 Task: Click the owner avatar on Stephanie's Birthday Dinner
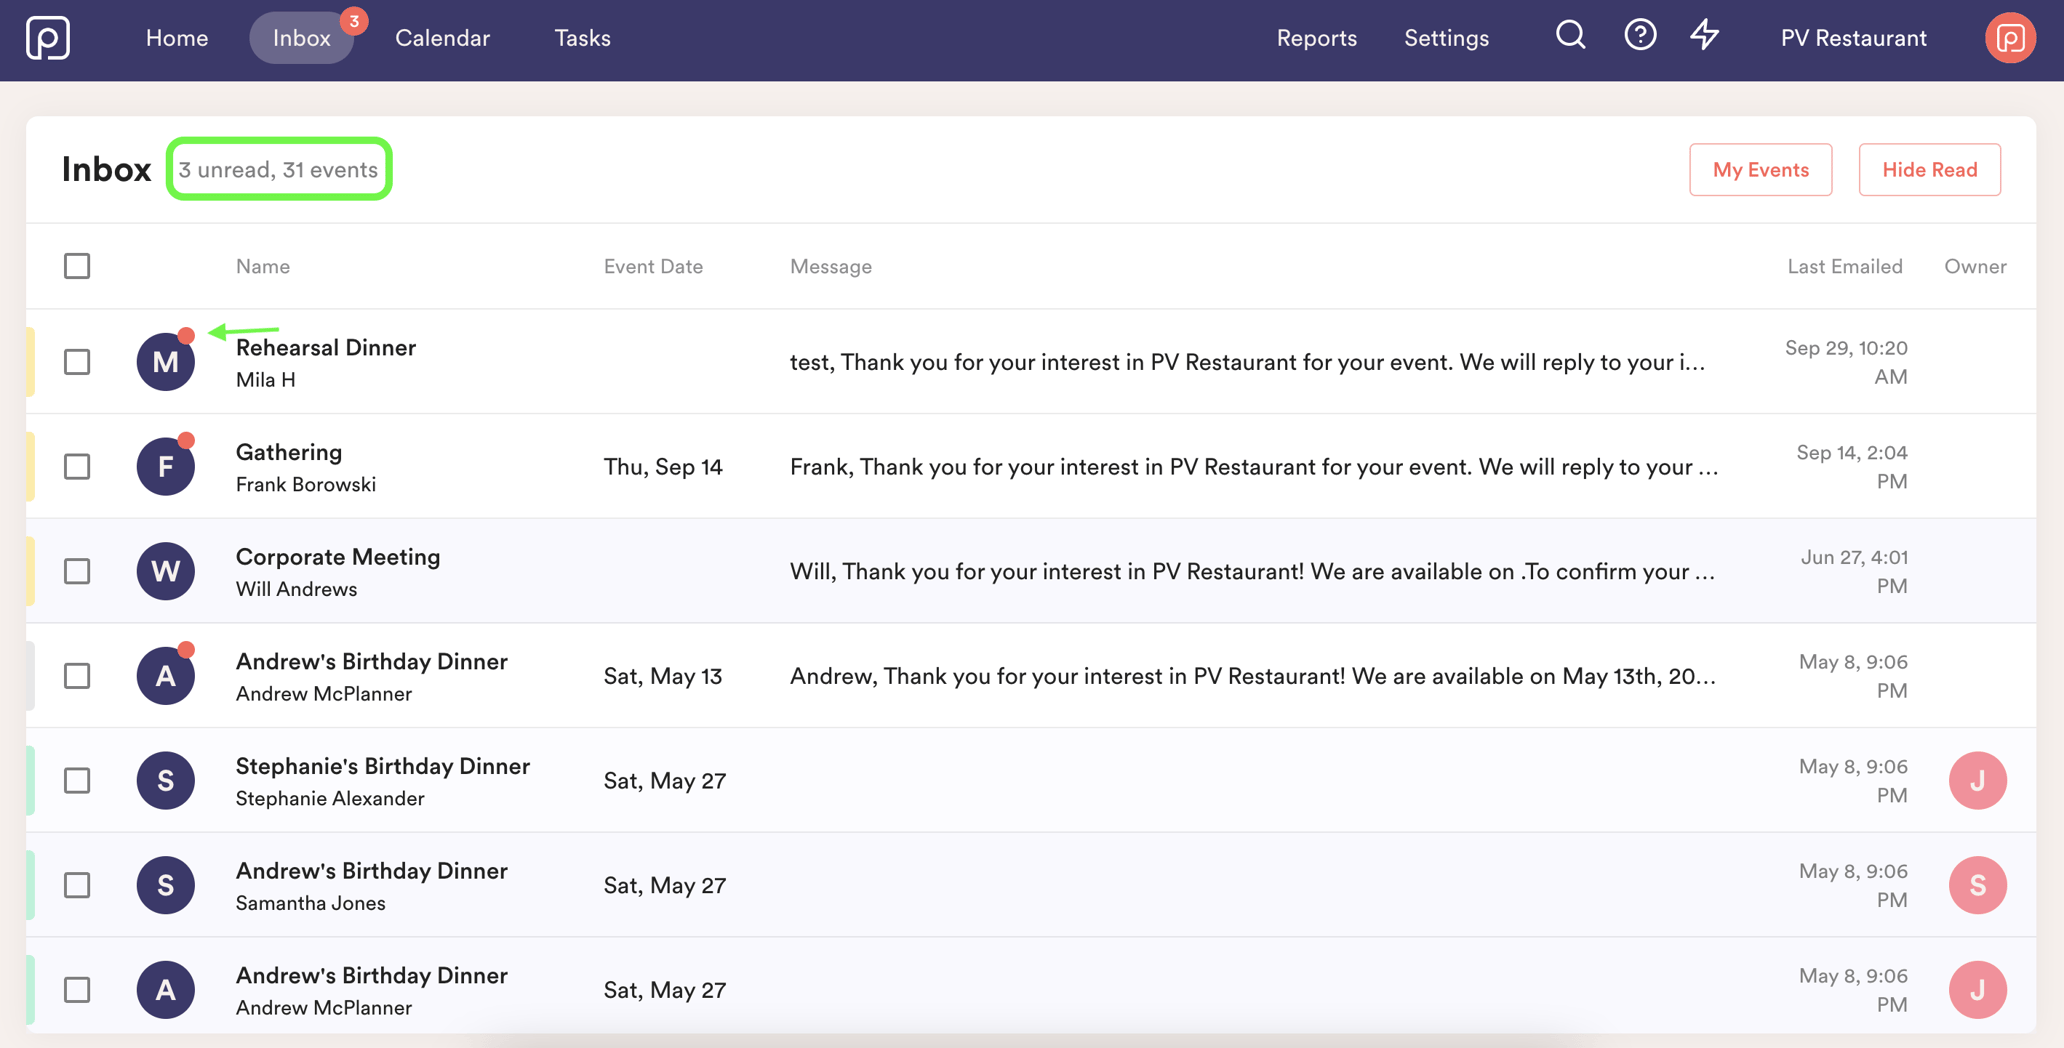1977,780
